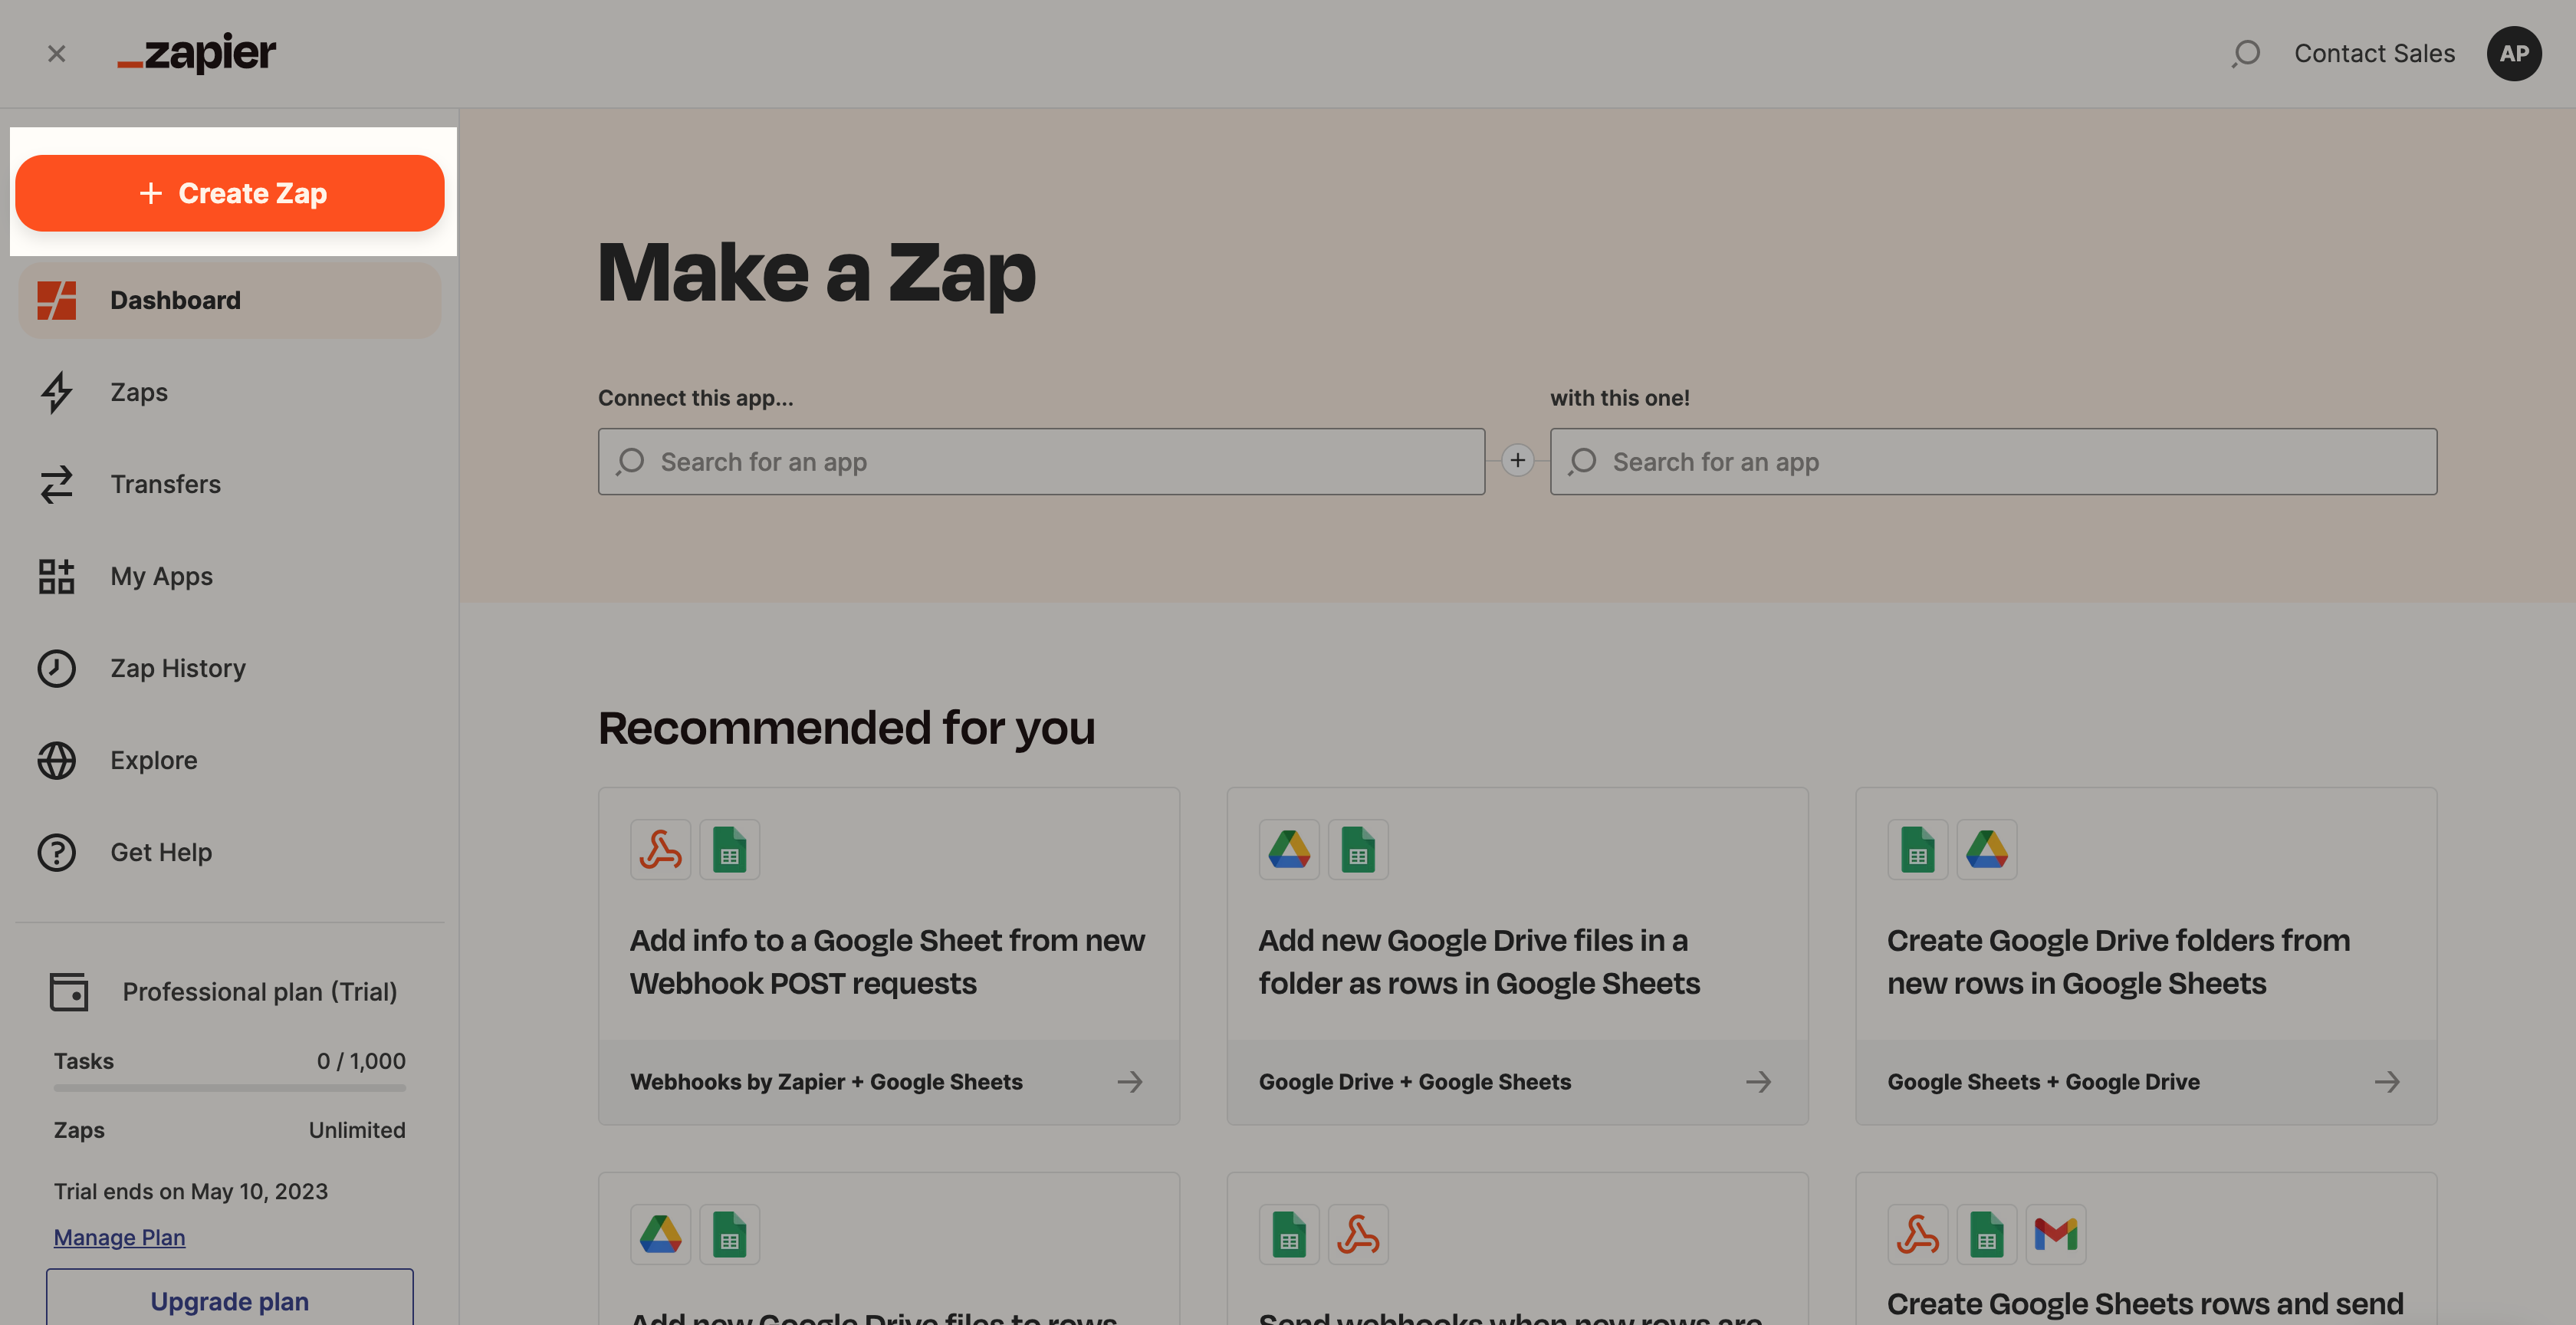Click Professional plan (Trial) label
The image size is (2576, 1325).
(260, 992)
